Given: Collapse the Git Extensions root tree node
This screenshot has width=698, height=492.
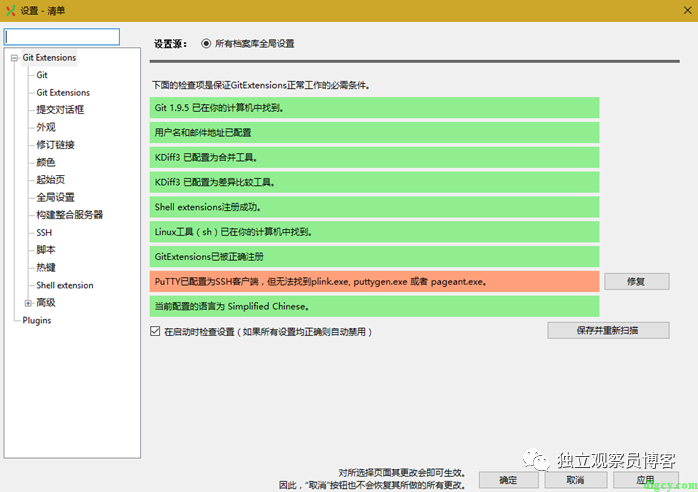Looking at the screenshot, I should [x=14, y=58].
